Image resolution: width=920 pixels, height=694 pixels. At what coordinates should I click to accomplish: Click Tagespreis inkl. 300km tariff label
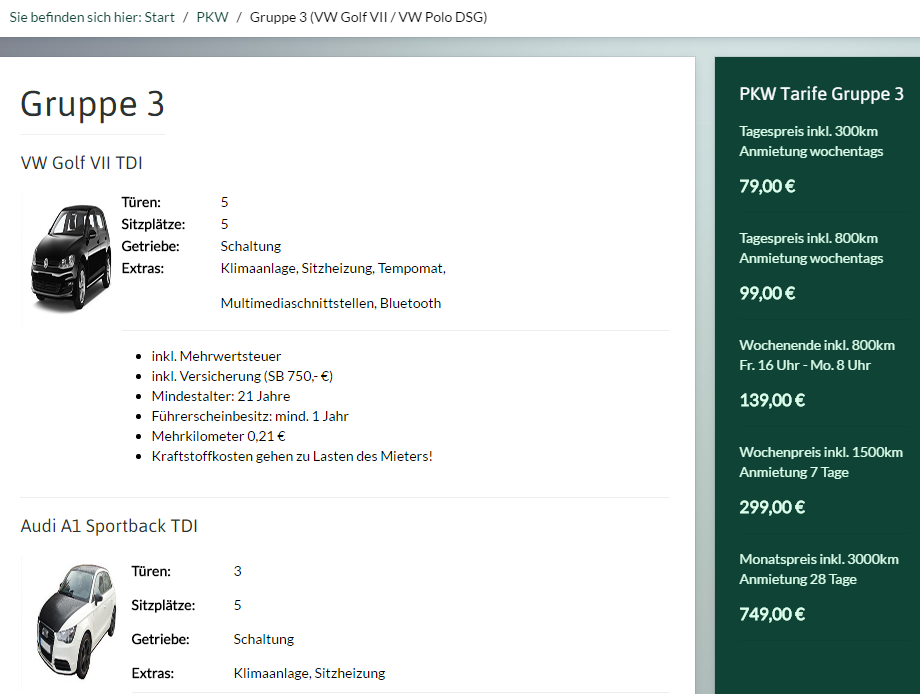(x=809, y=131)
